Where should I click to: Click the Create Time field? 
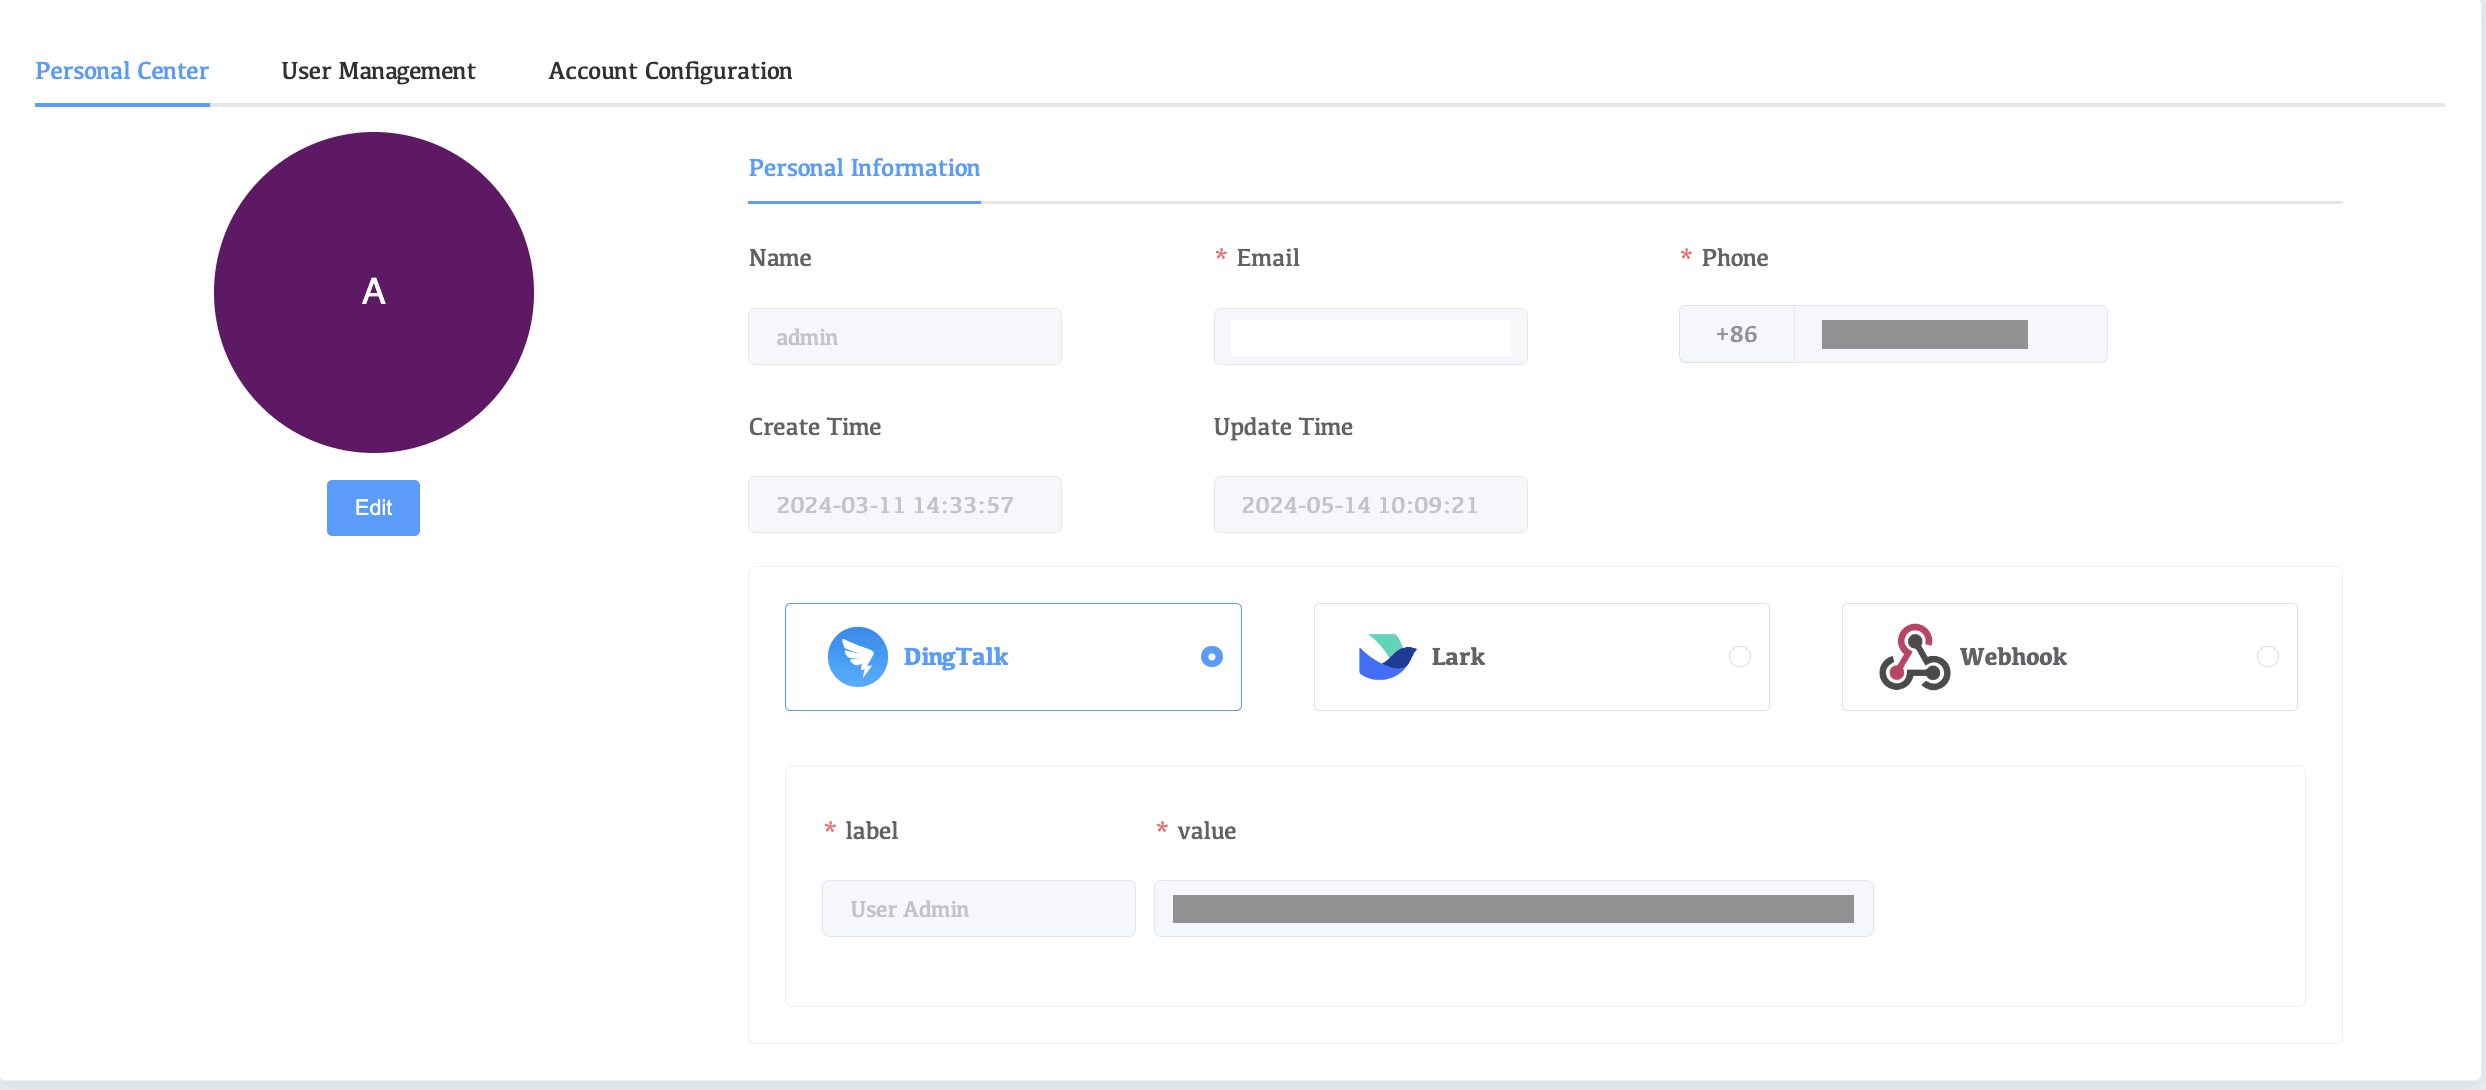coord(904,505)
